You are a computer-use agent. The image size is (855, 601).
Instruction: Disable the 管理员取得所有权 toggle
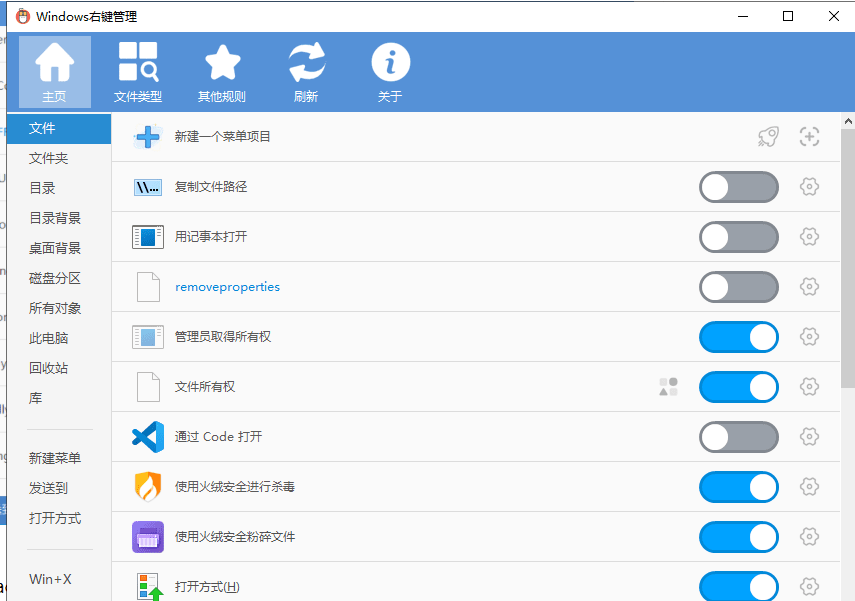pyautogui.click(x=738, y=337)
